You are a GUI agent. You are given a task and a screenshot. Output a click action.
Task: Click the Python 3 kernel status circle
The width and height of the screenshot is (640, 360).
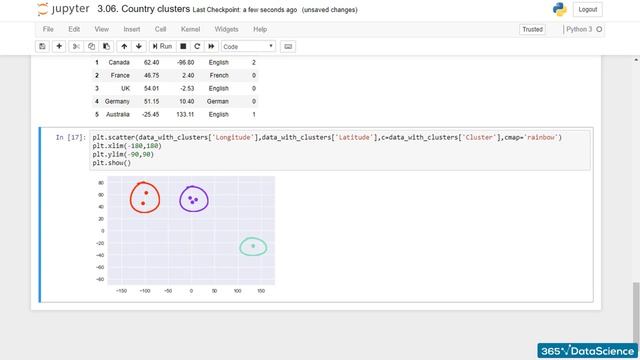pyautogui.click(x=599, y=29)
